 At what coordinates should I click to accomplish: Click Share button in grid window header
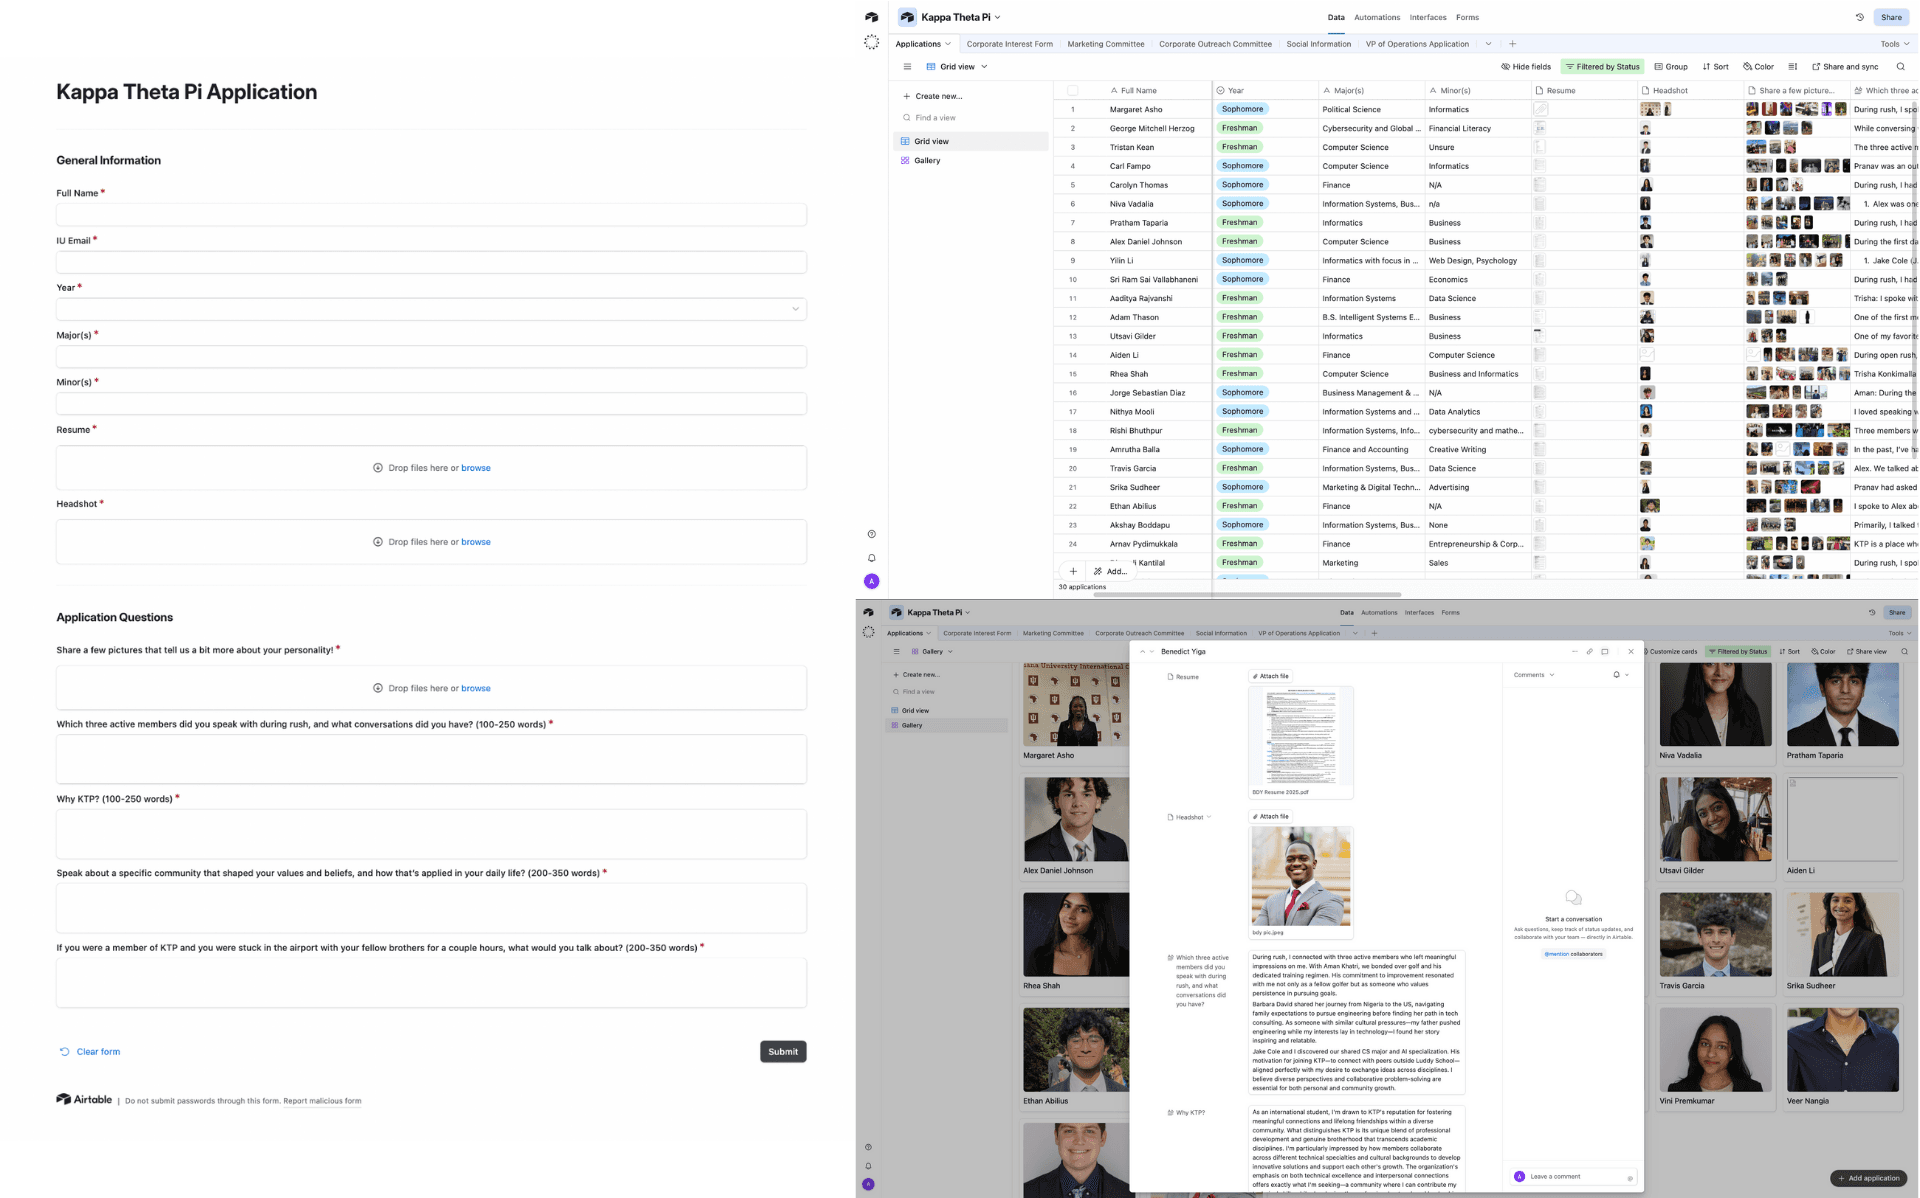pyautogui.click(x=1891, y=17)
